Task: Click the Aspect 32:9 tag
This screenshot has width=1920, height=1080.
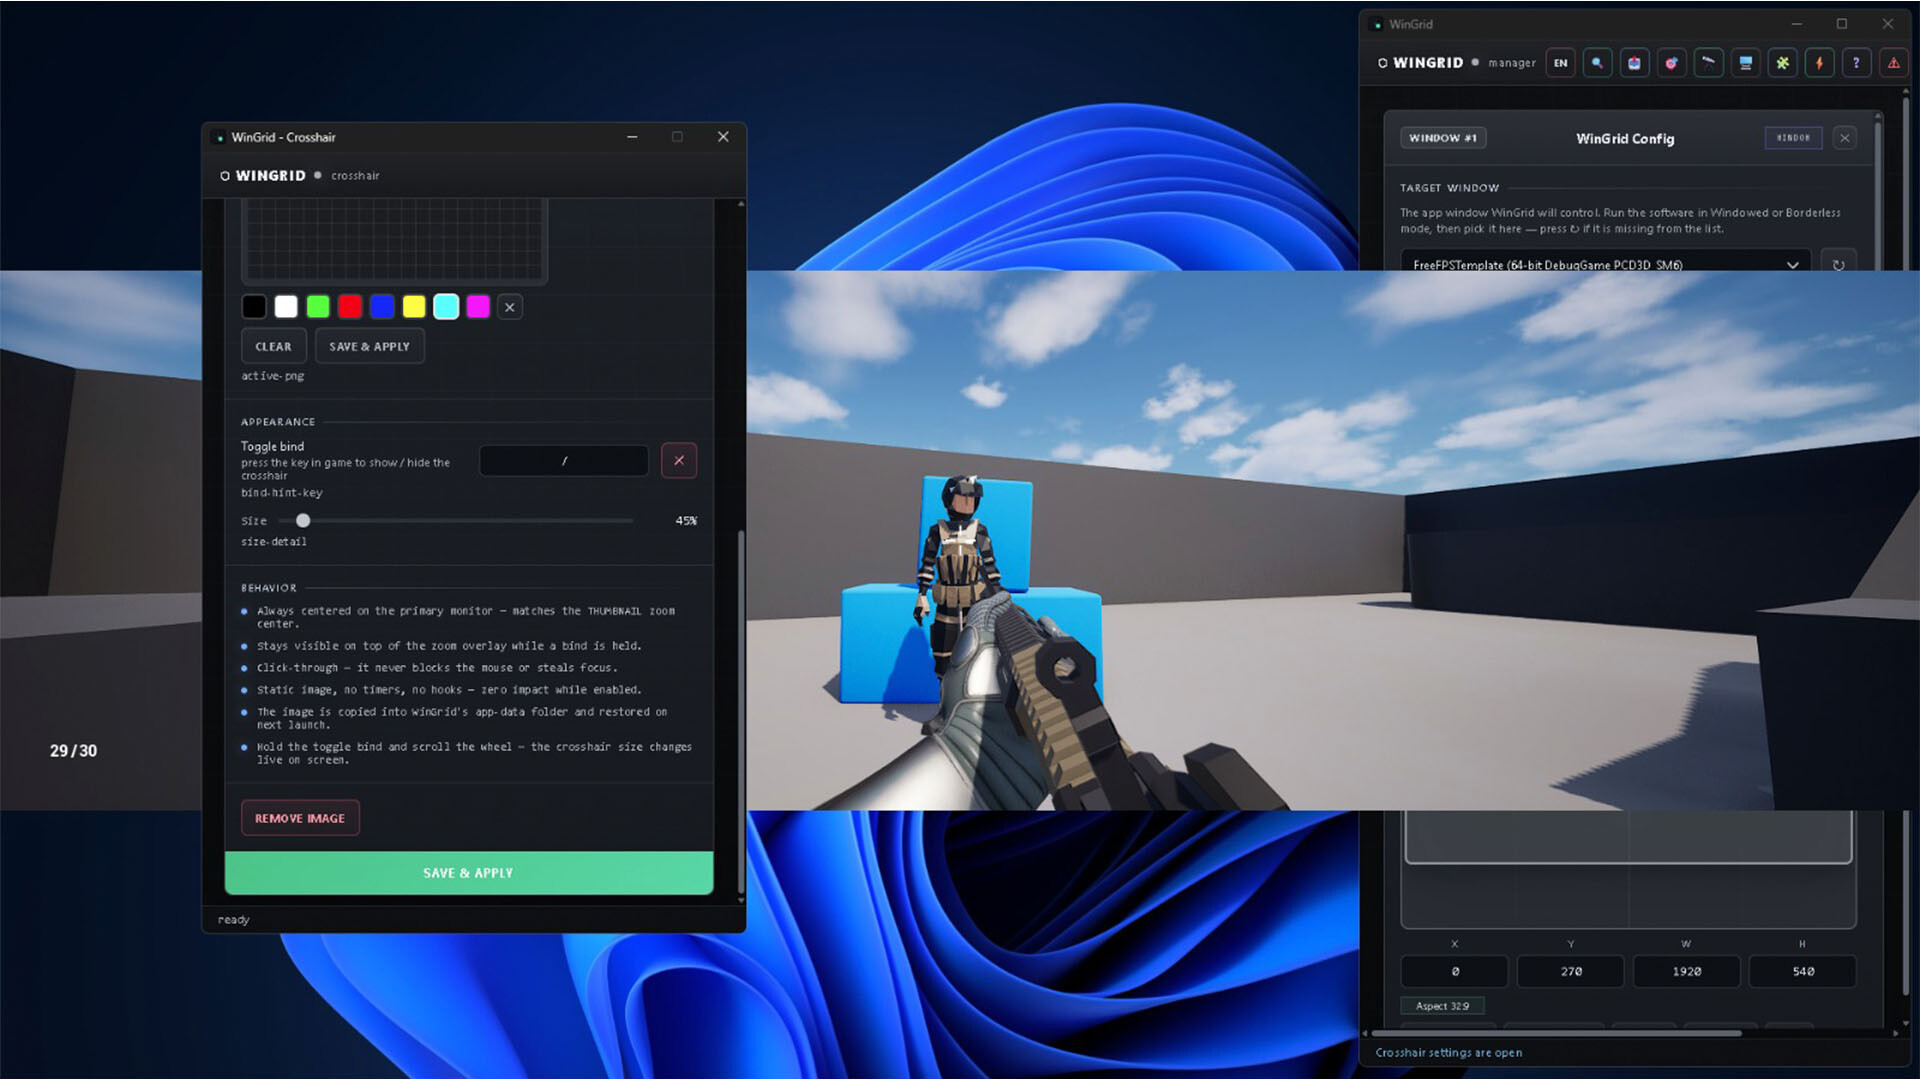Action: 1442,1006
